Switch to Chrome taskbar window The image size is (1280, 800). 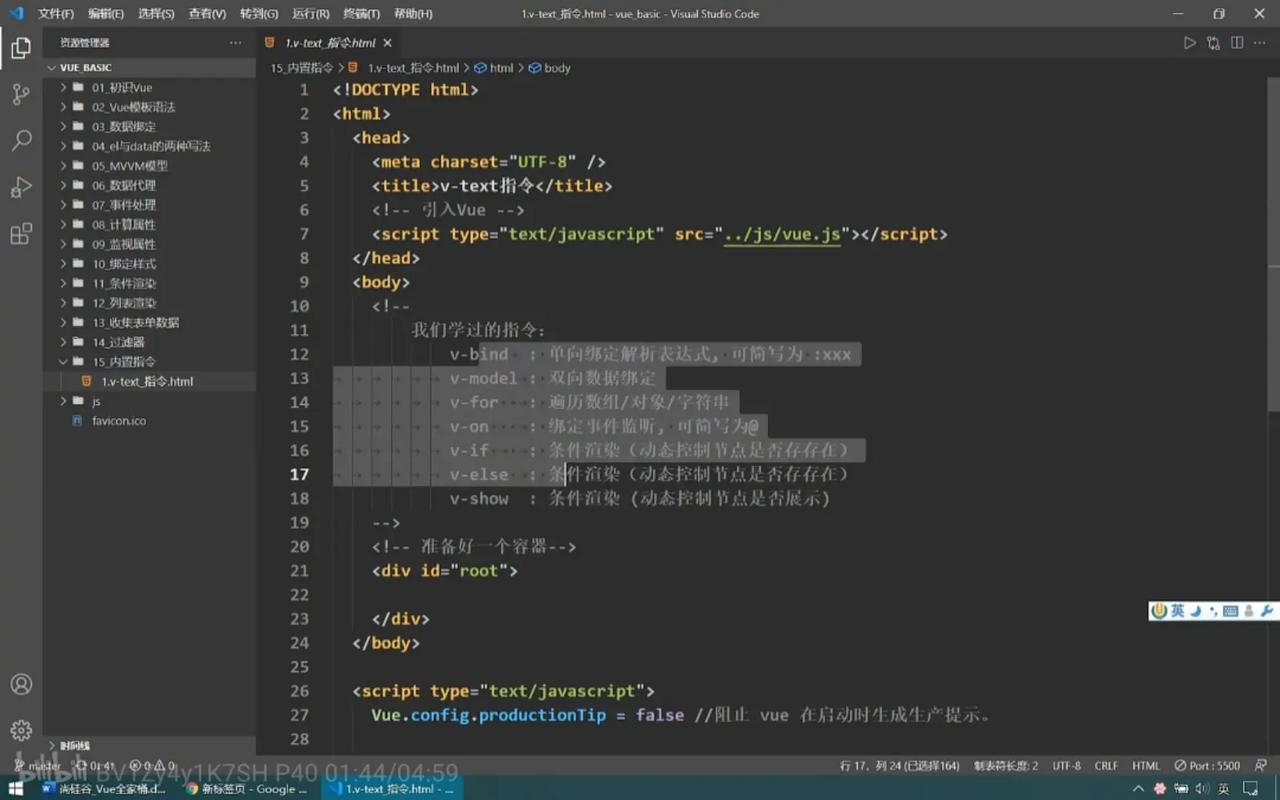click(247, 789)
